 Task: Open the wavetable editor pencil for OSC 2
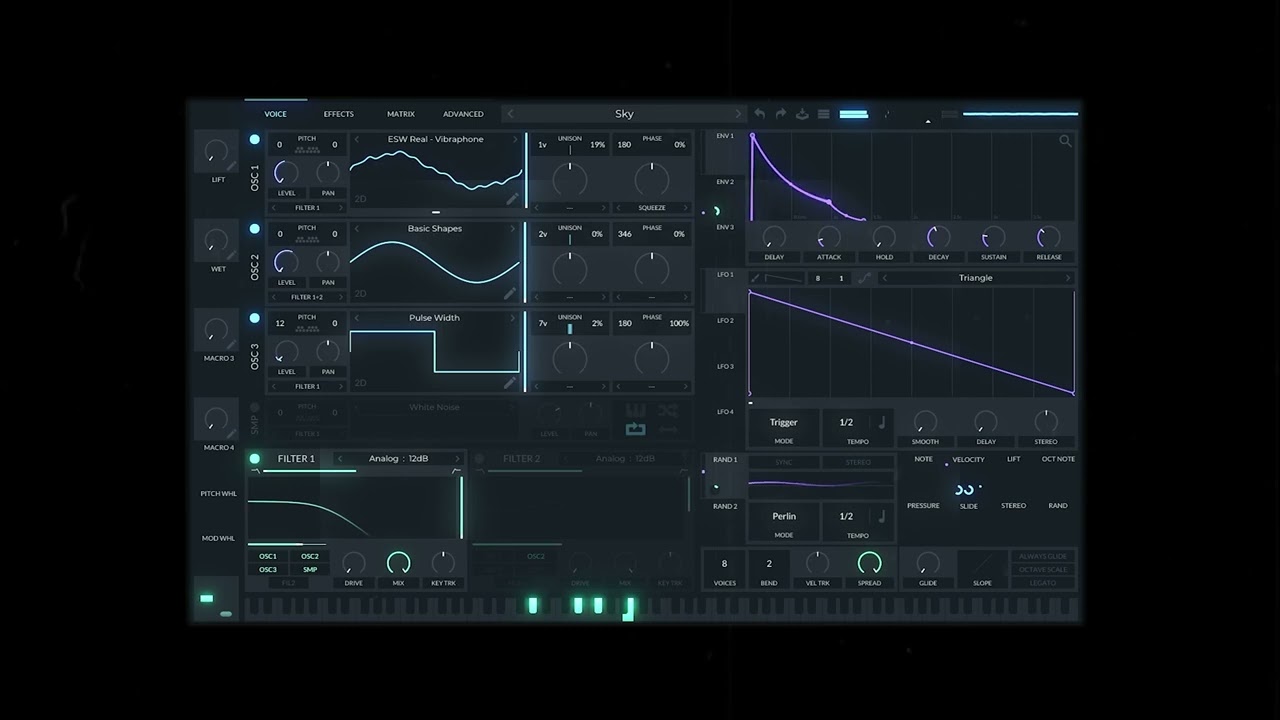click(x=511, y=293)
